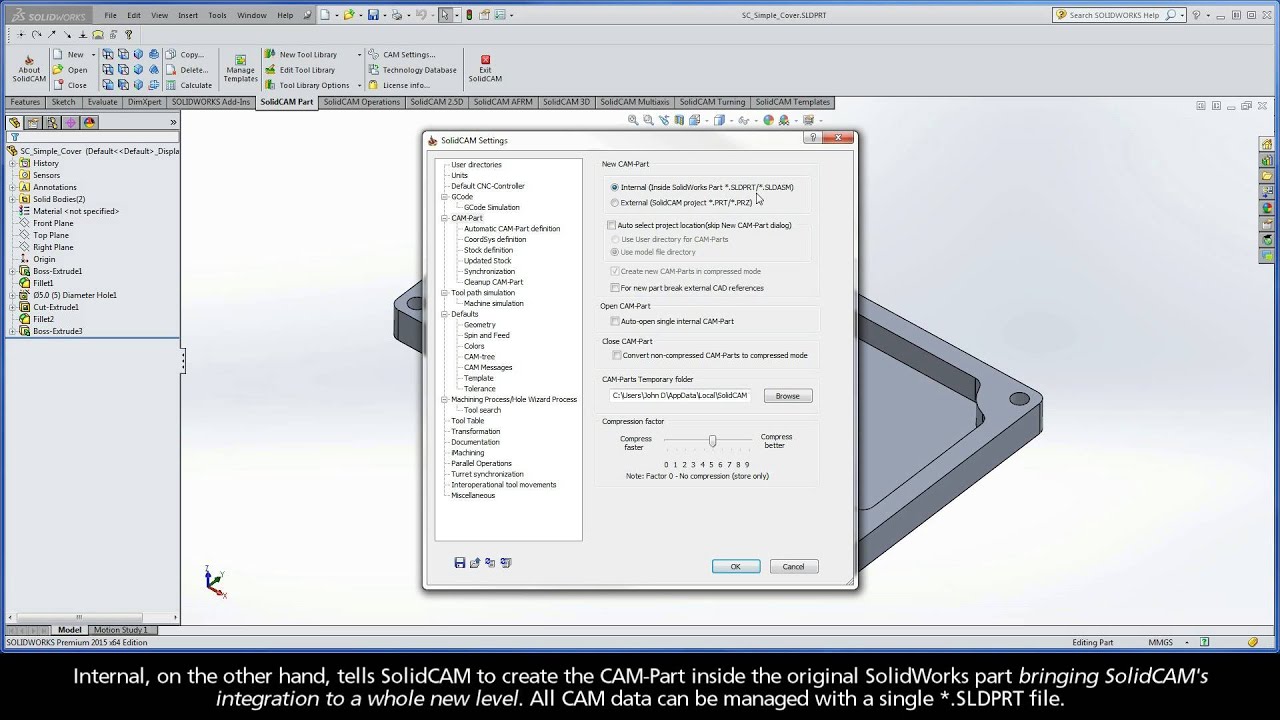
Task: Click the Open CAM-Part command
Action: tap(69, 70)
